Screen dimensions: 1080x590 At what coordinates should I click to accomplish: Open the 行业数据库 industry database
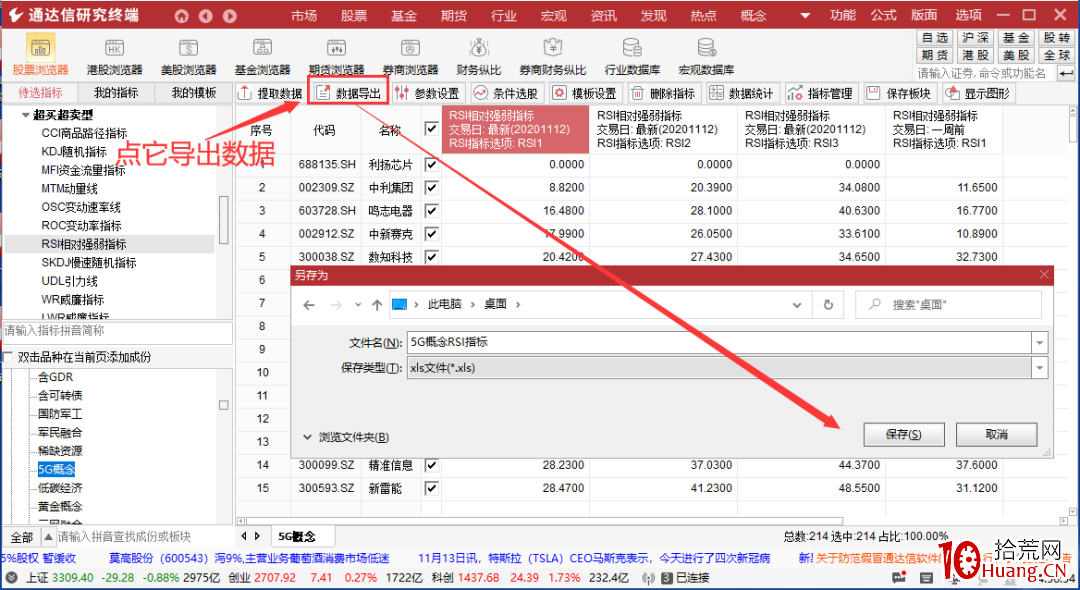click(632, 56)
